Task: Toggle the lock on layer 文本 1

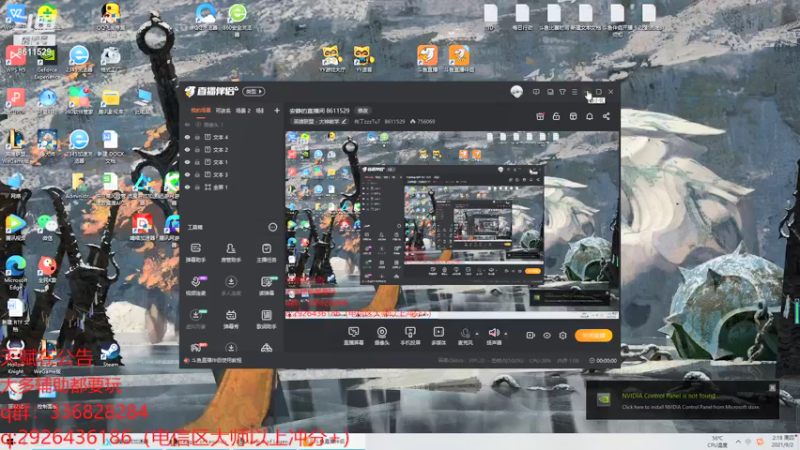Action: click(197, 162)
